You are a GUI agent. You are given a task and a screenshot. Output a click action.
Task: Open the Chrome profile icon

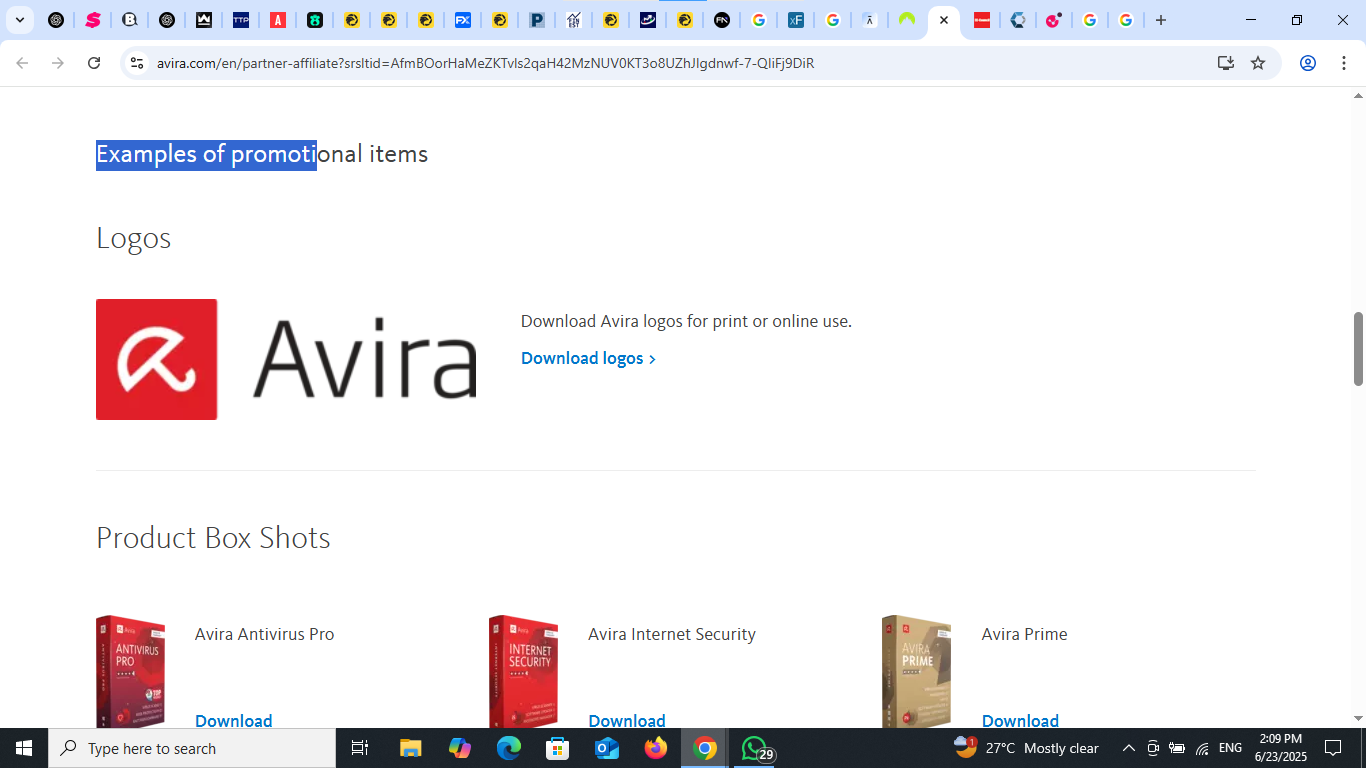click(x=1307, y=63)
